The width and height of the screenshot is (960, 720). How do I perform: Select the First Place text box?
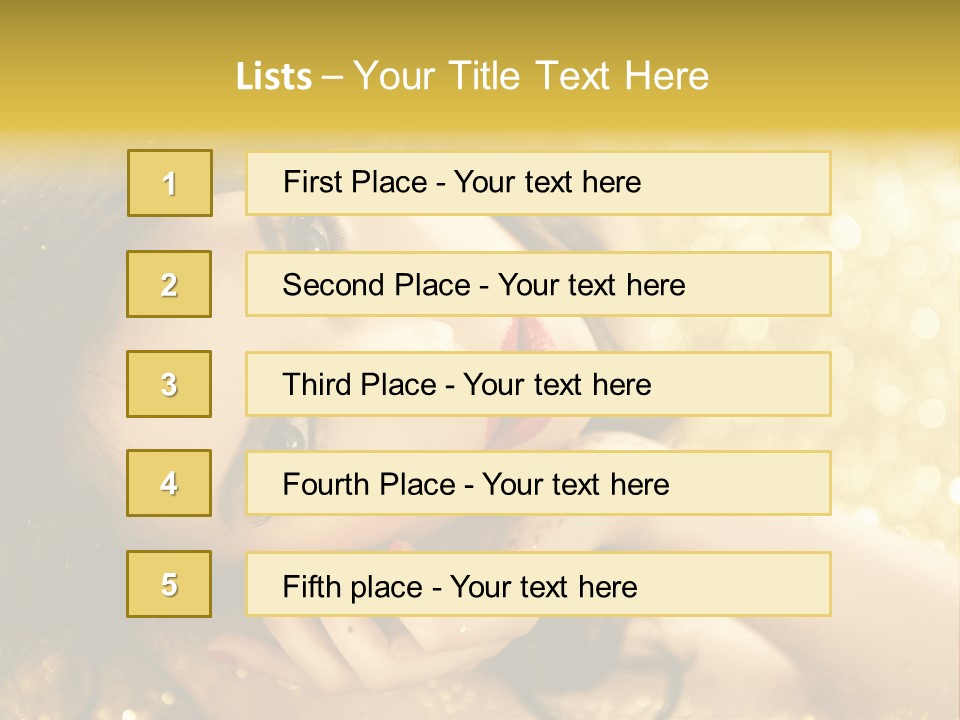point(538,183)
